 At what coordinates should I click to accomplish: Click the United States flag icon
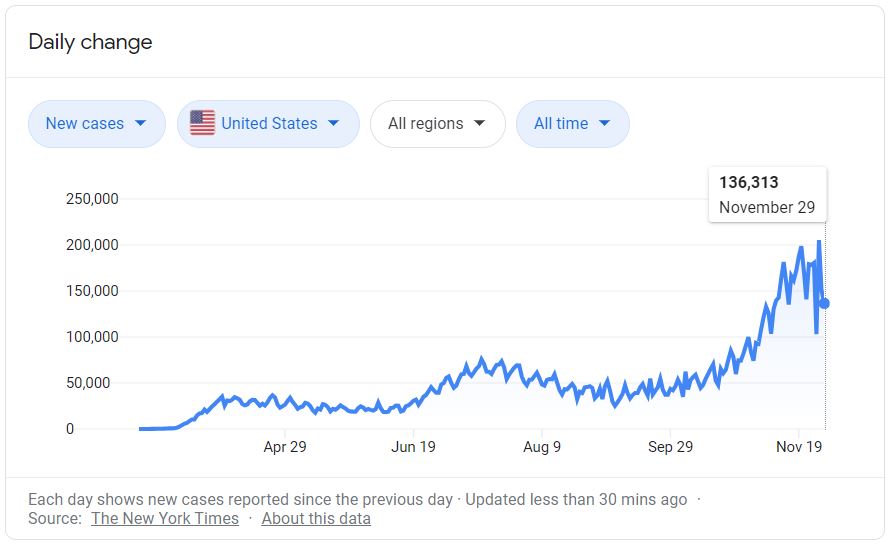[x=202, y=124]
